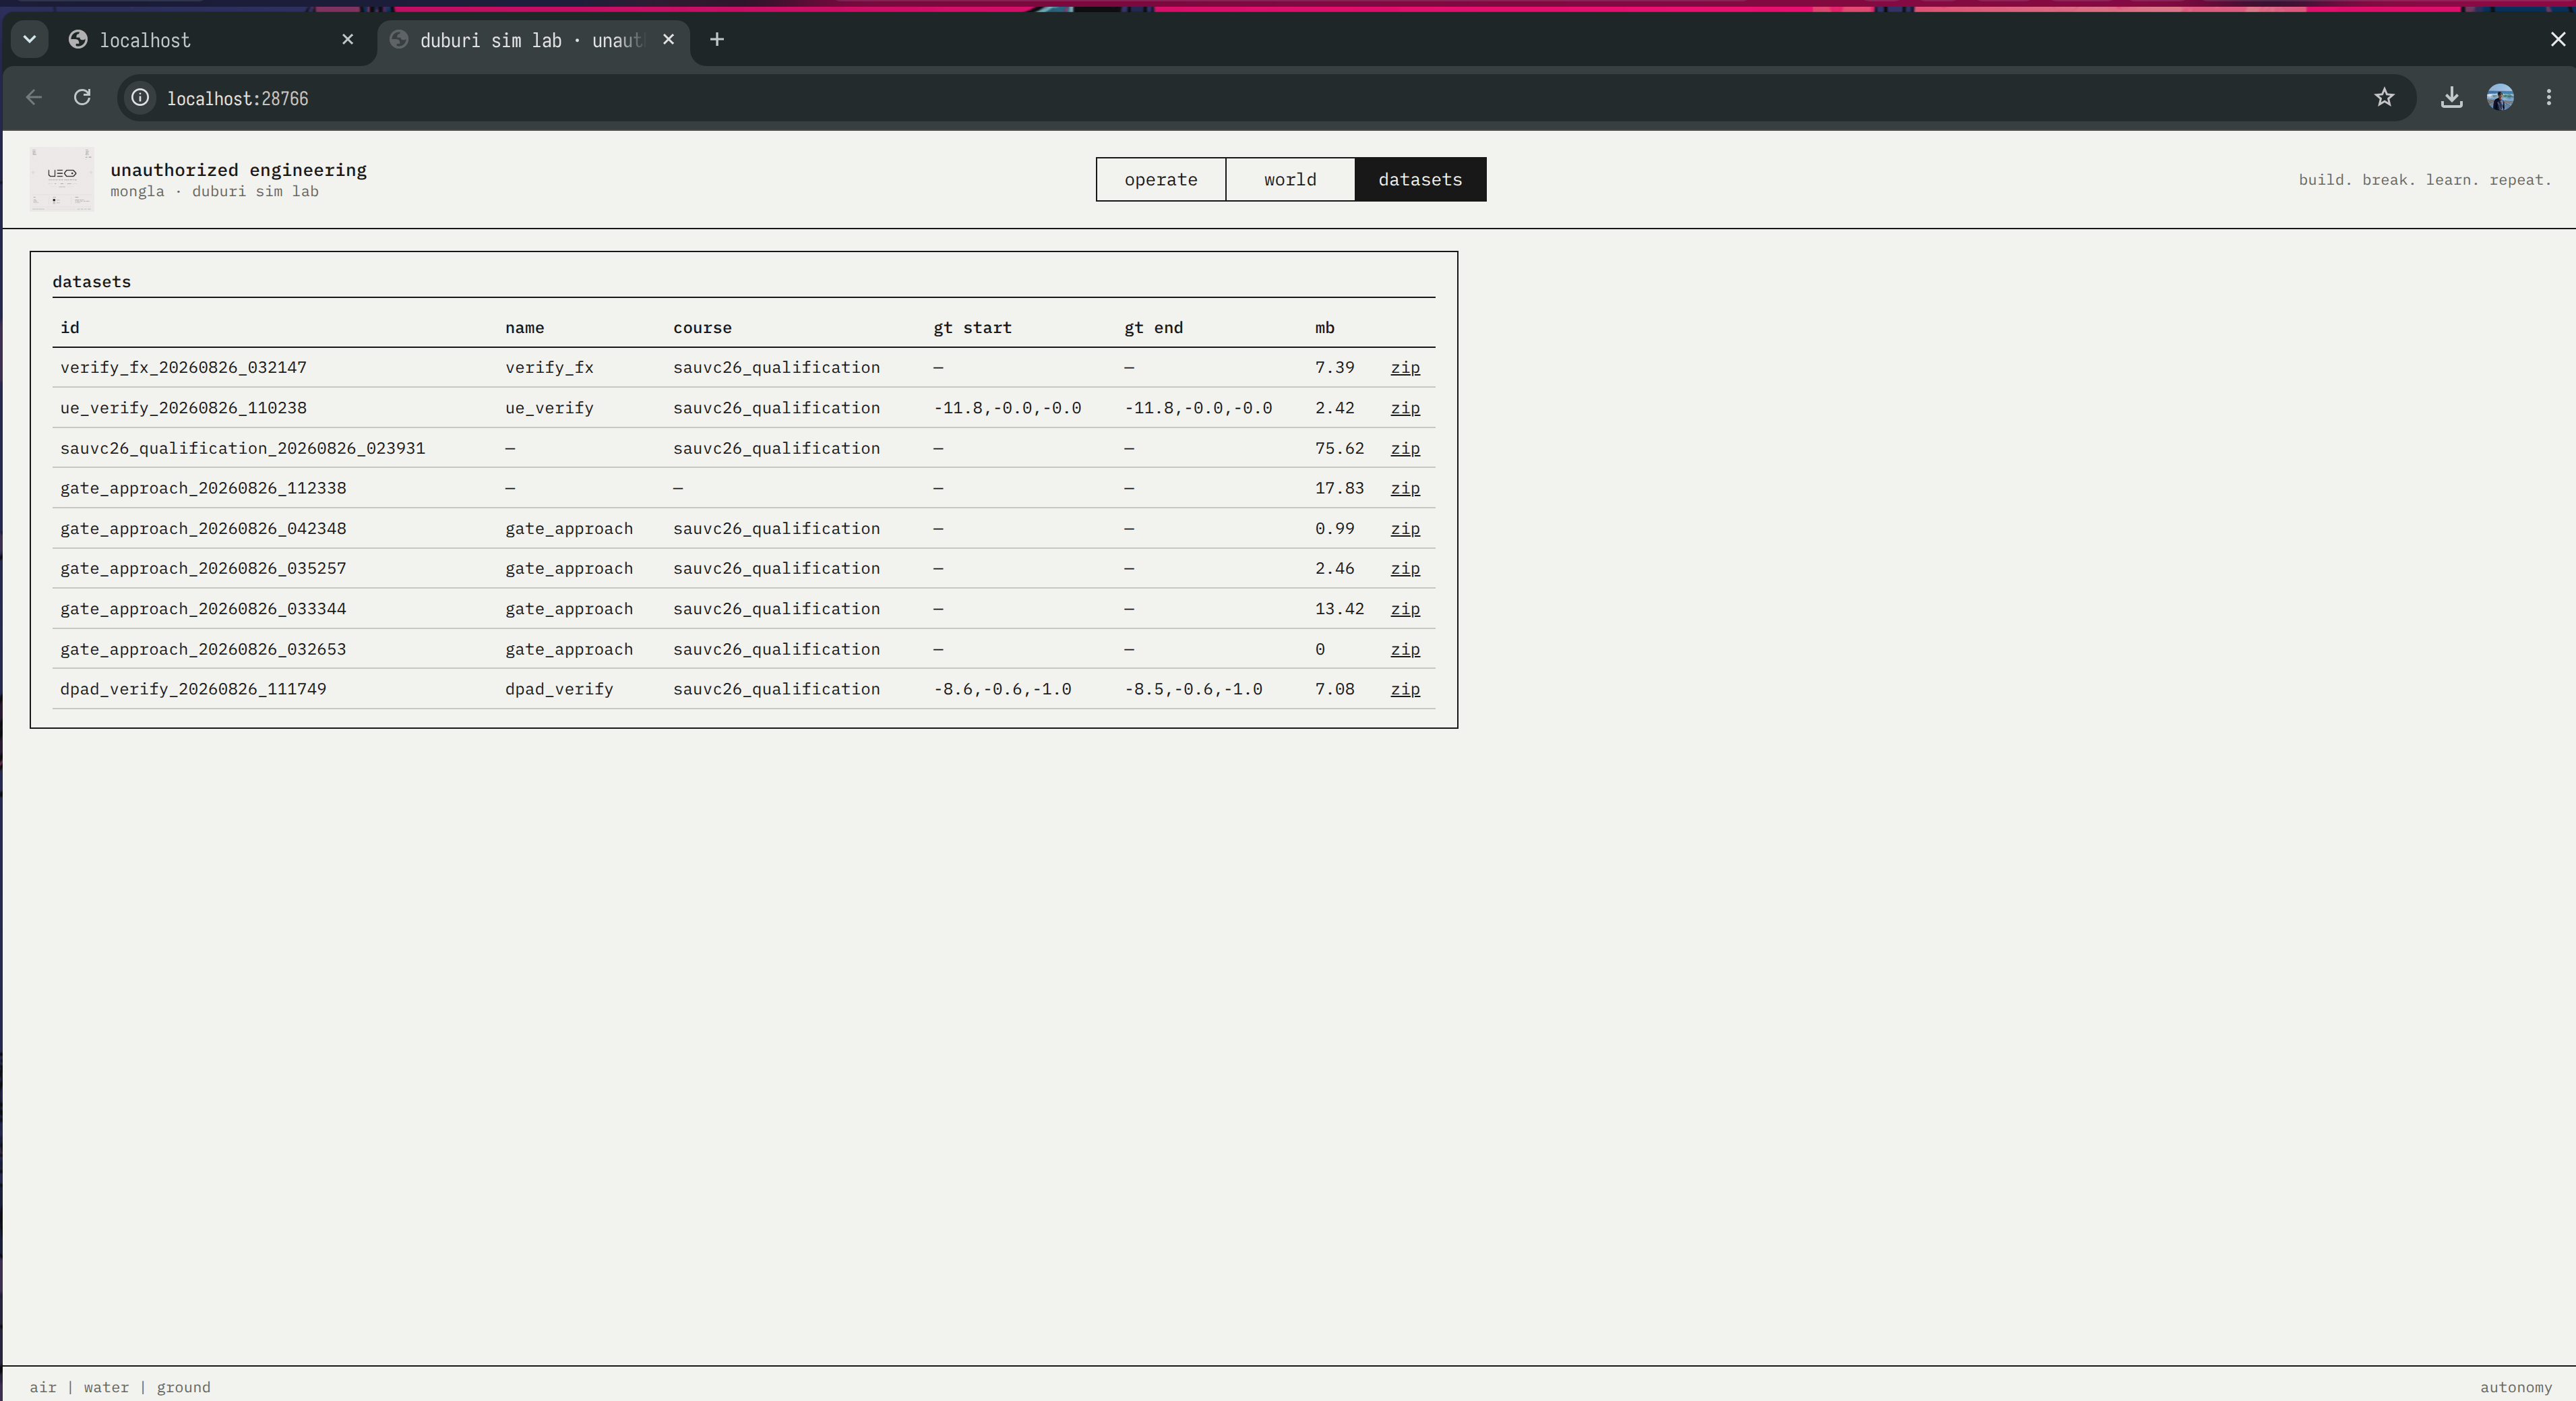Click the name cell verify_fx
This screenshot has width=2576, height=1401.
pyautogui.click(x=549, y=368)
